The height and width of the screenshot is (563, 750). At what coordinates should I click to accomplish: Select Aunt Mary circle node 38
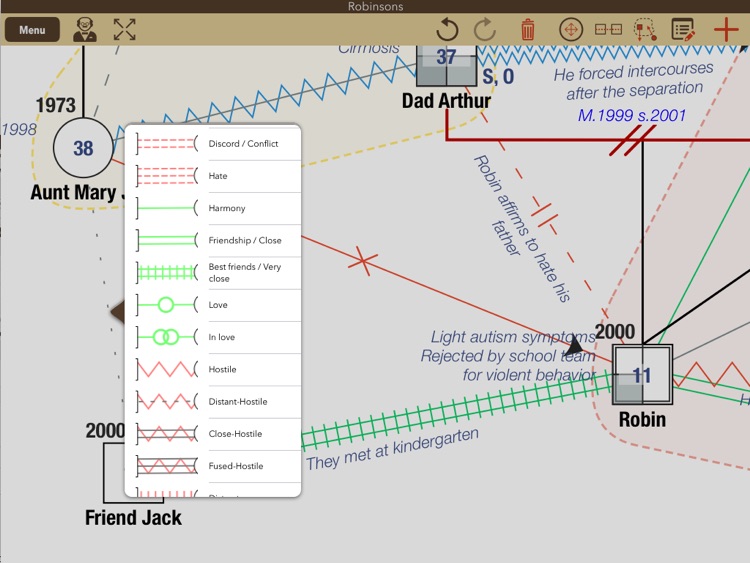(x=83, y=148)
